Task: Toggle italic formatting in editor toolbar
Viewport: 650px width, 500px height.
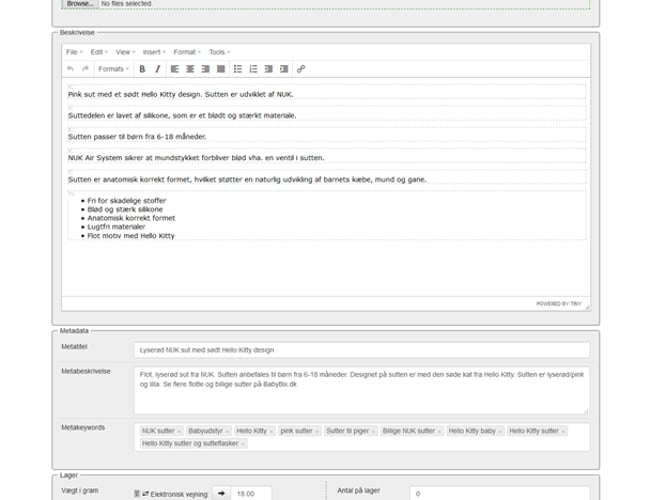Action: click(157, 69)
